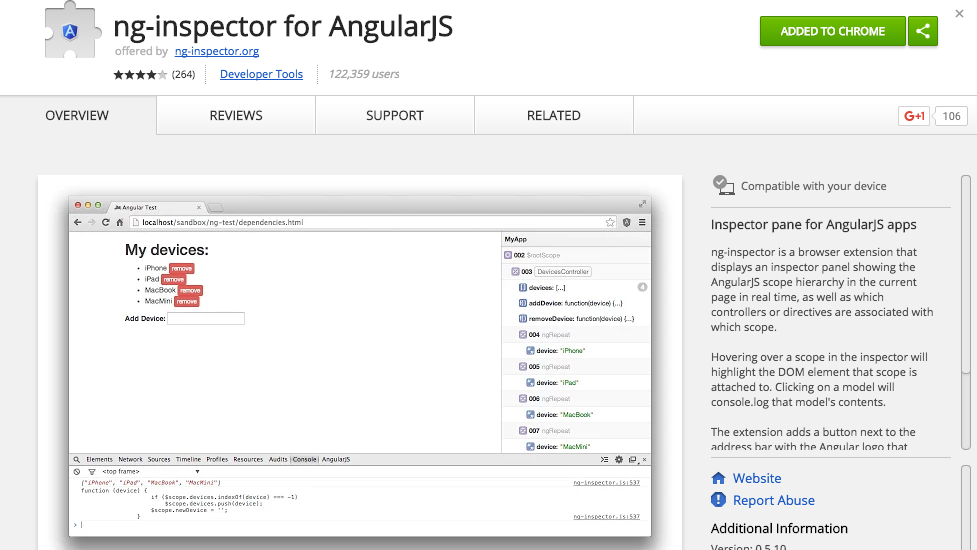977x550 pixels.
Task: Click the Website home icon
Action: (718, 478)
